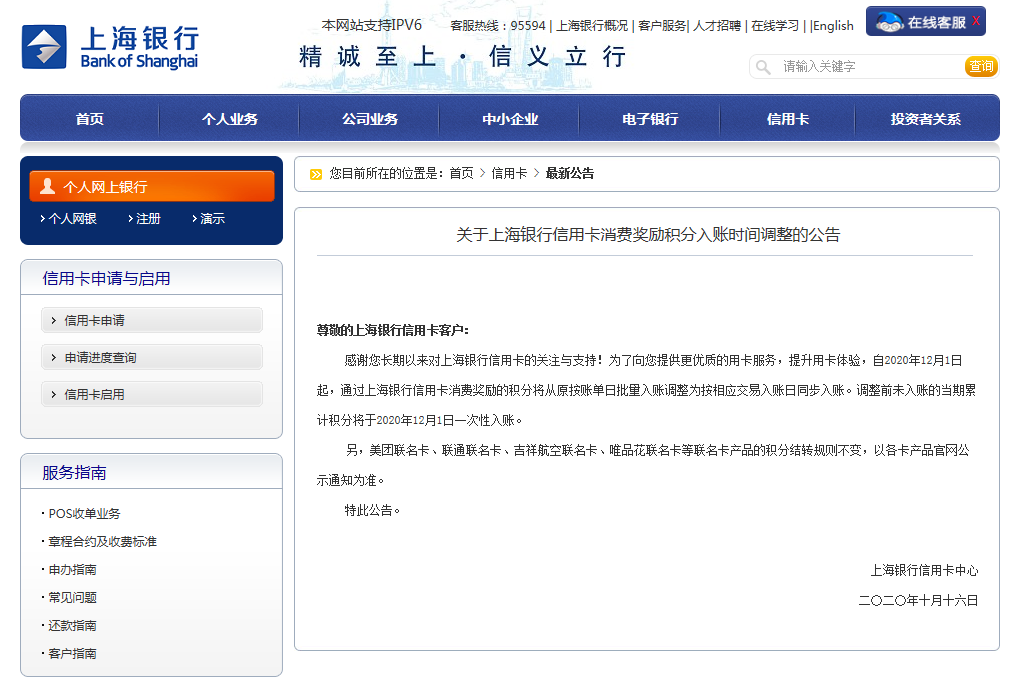Open the 电子银行 navigation menu
Image resolution: width=1014 pixels, height=688 pixels.
(650, 119)
